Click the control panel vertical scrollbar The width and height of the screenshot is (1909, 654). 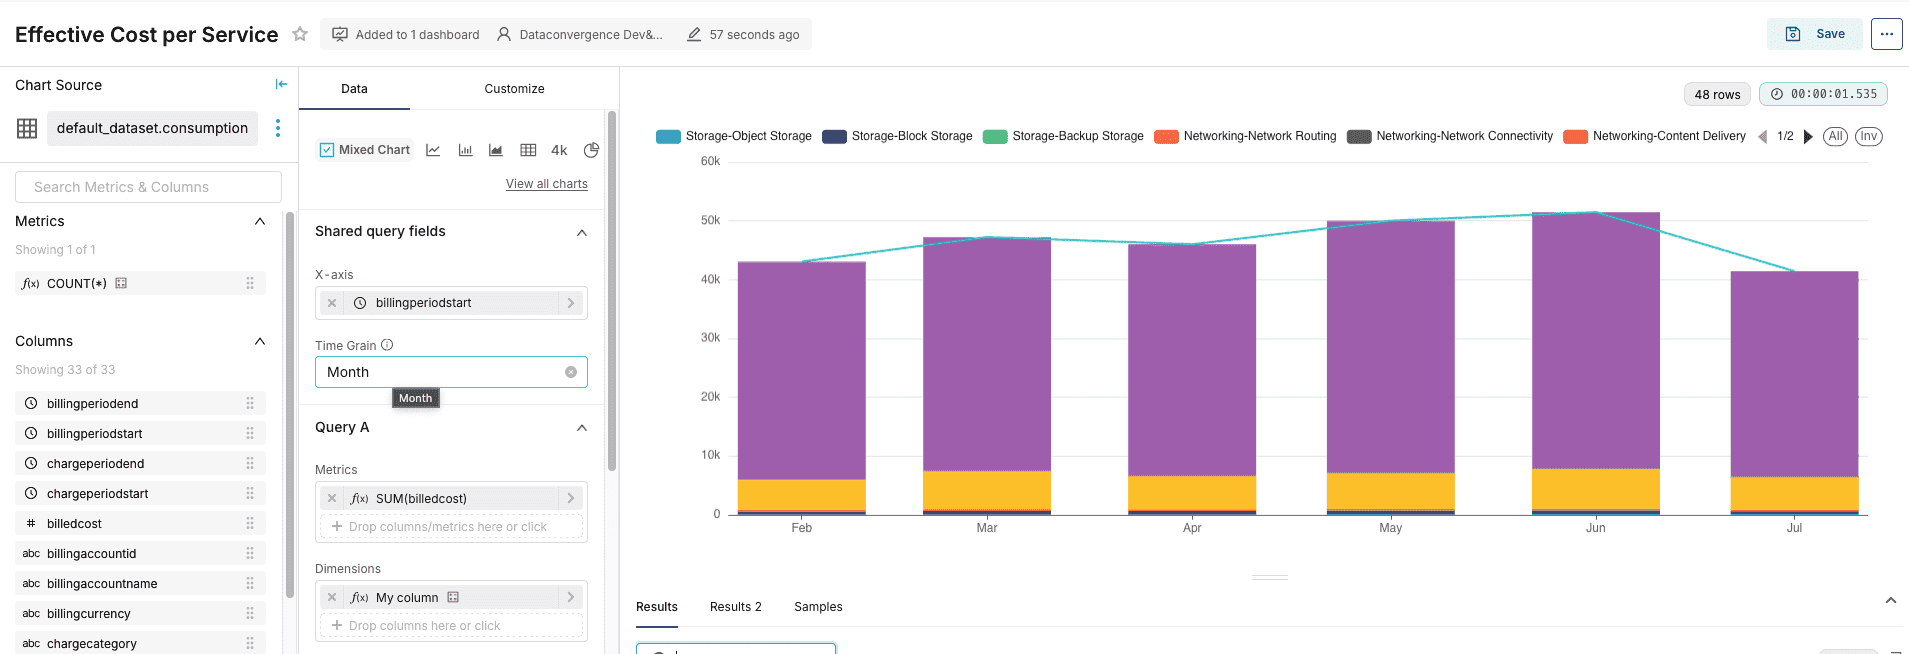[612, 290]
